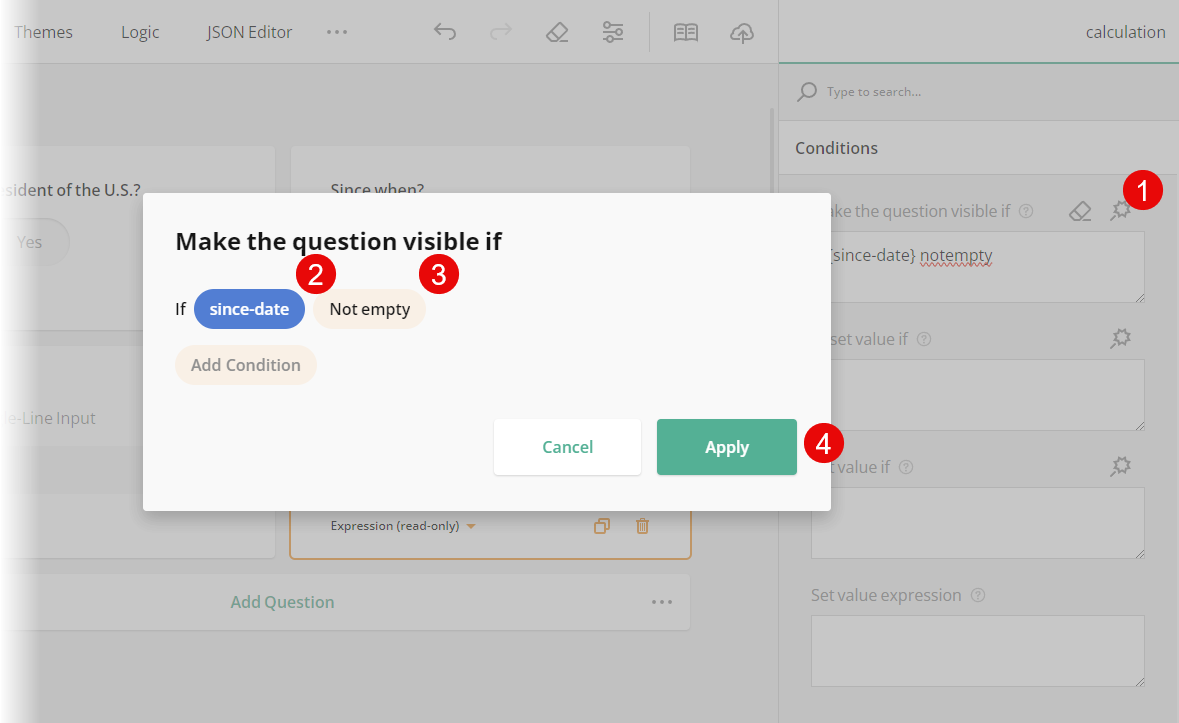This screenshot has width=1179, height=723.
Task: Click the Redo icon in the toolbar
Action: [500, 32]
